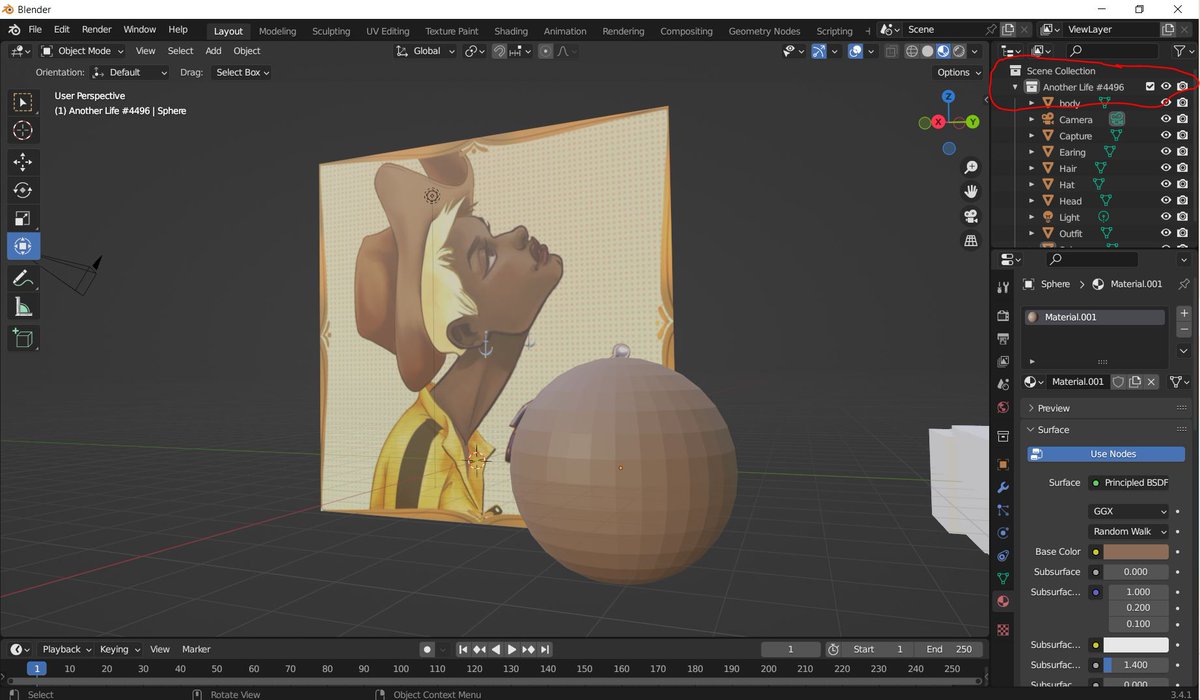
Task: Open the Physics properties tab
Action: point(1003,533)
